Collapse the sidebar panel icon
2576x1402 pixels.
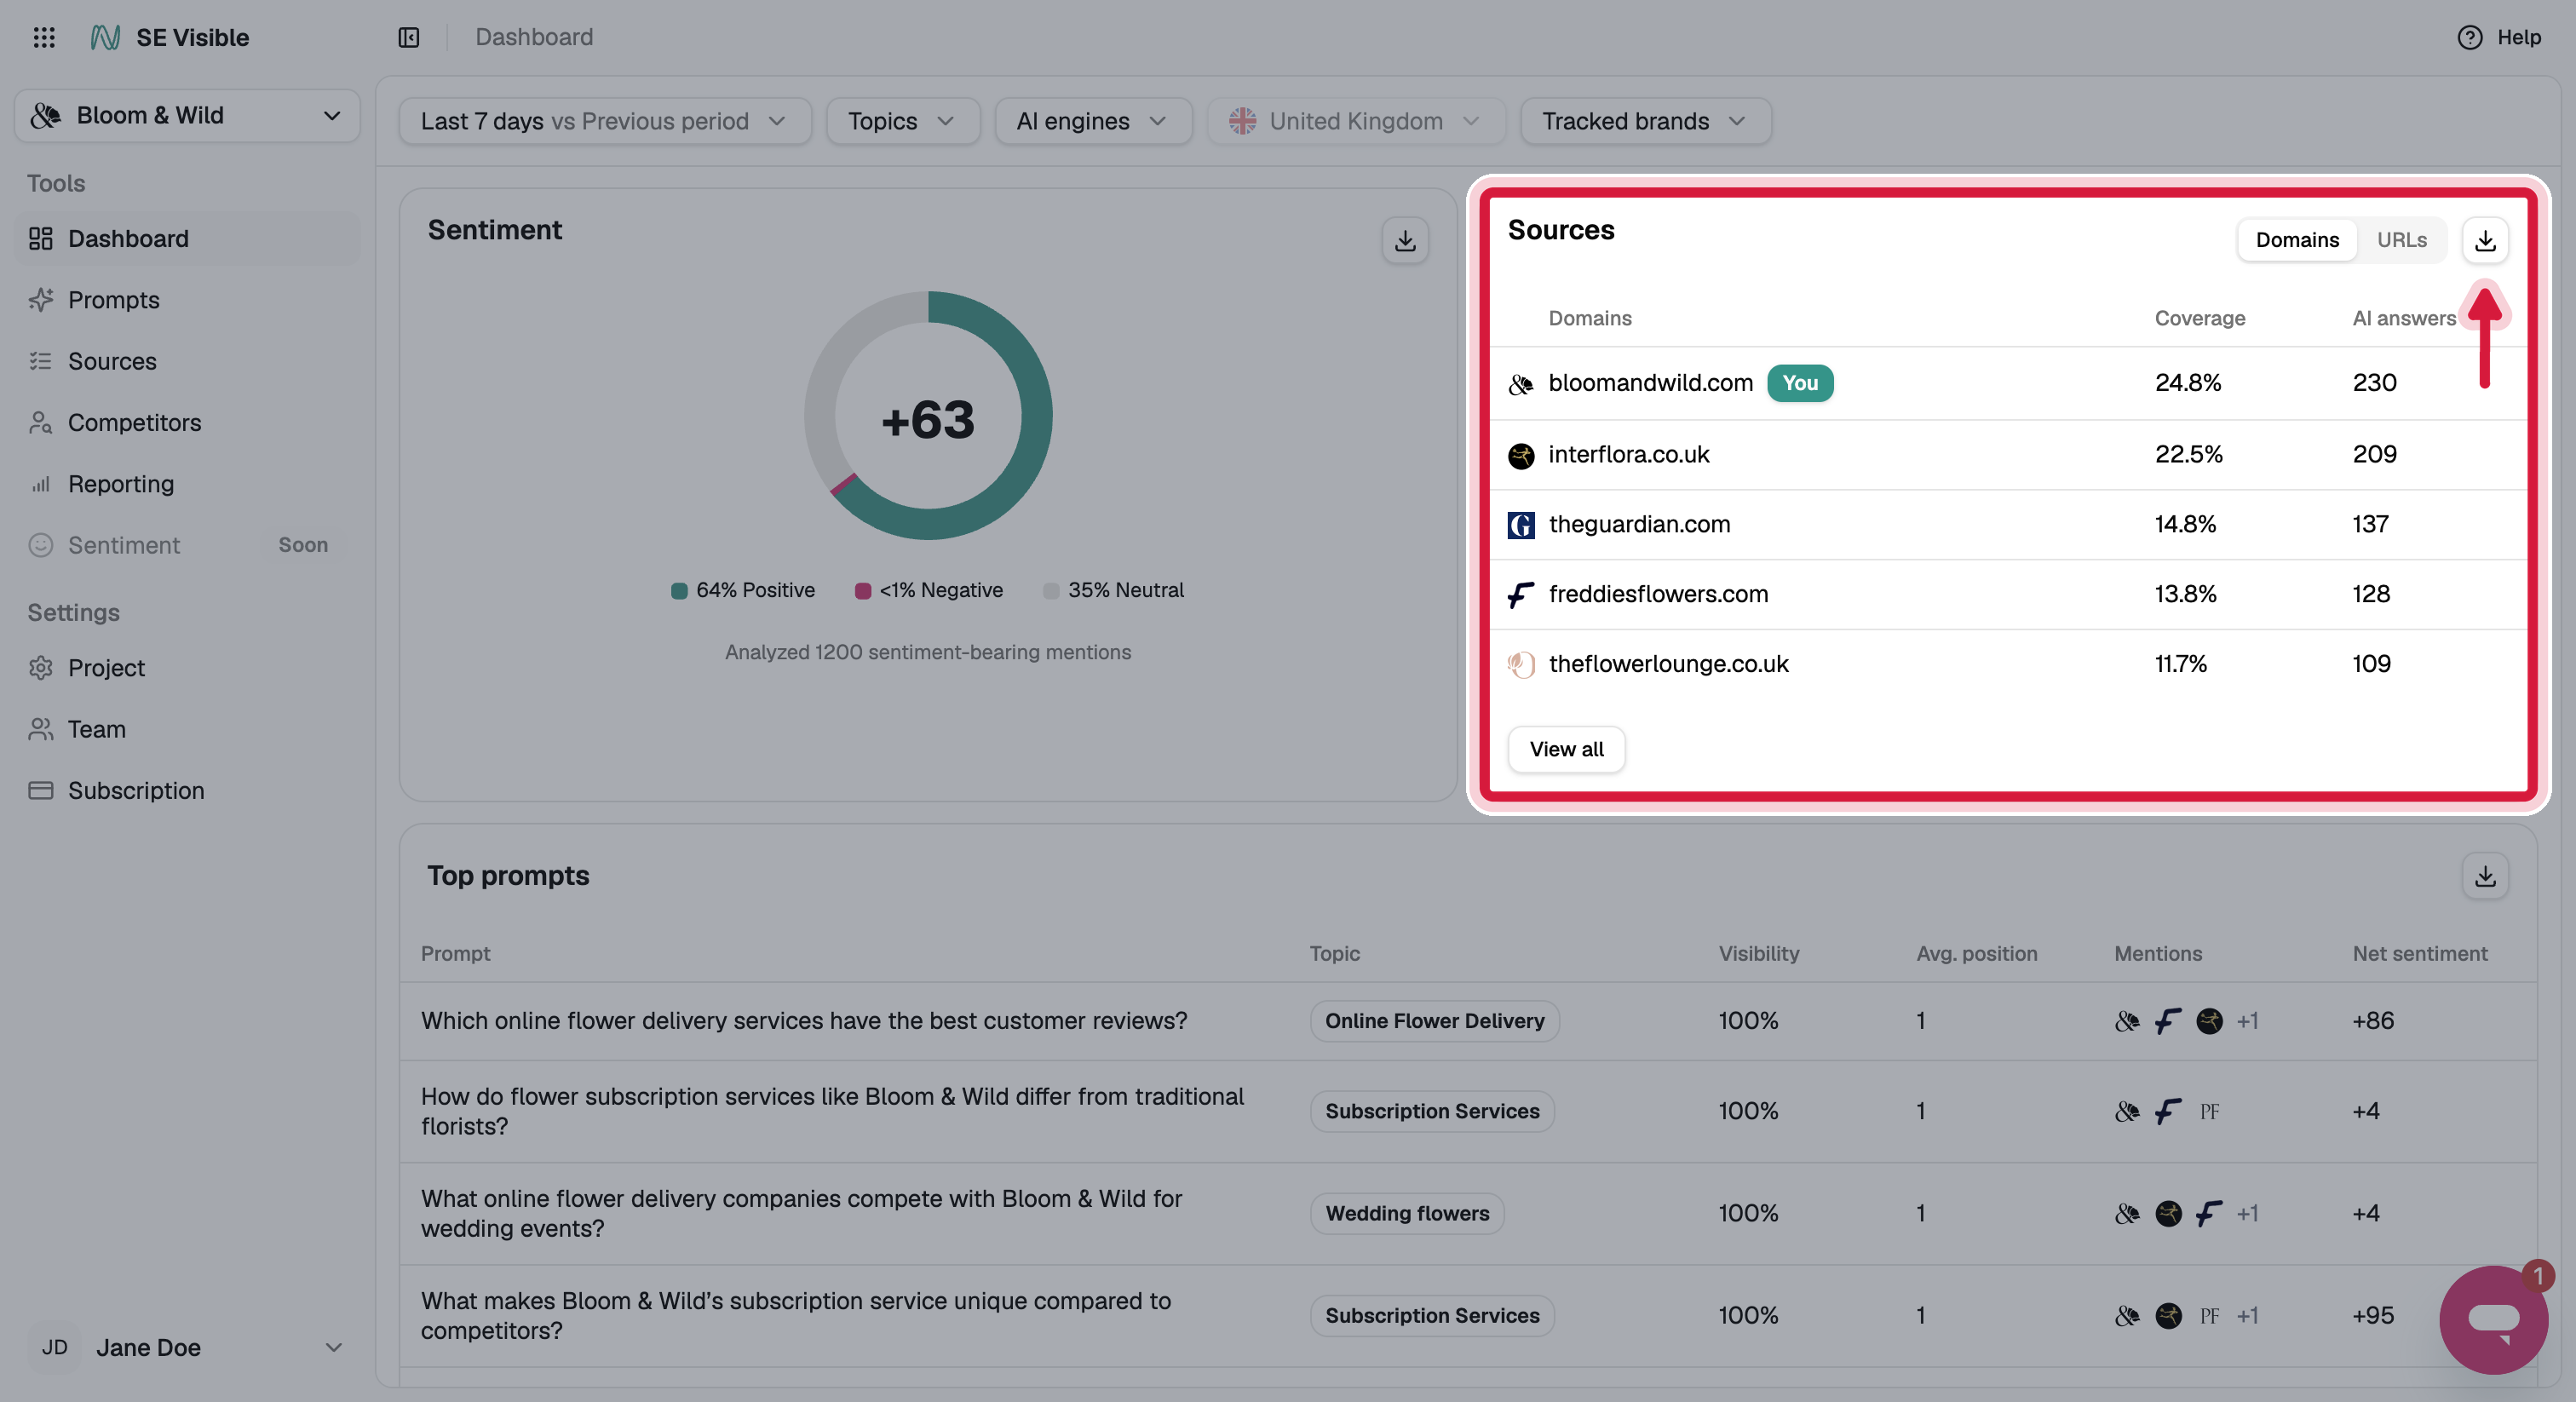408,37
